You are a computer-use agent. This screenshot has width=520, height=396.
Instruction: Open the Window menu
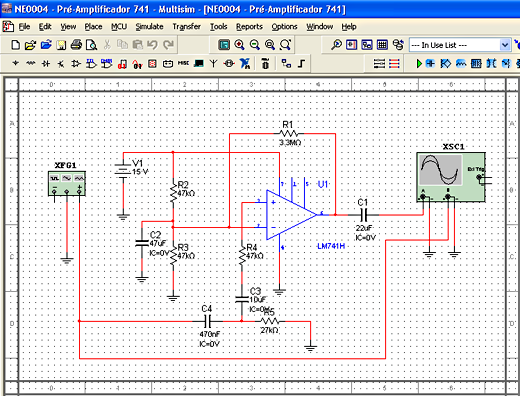click(x=320, y=27)
